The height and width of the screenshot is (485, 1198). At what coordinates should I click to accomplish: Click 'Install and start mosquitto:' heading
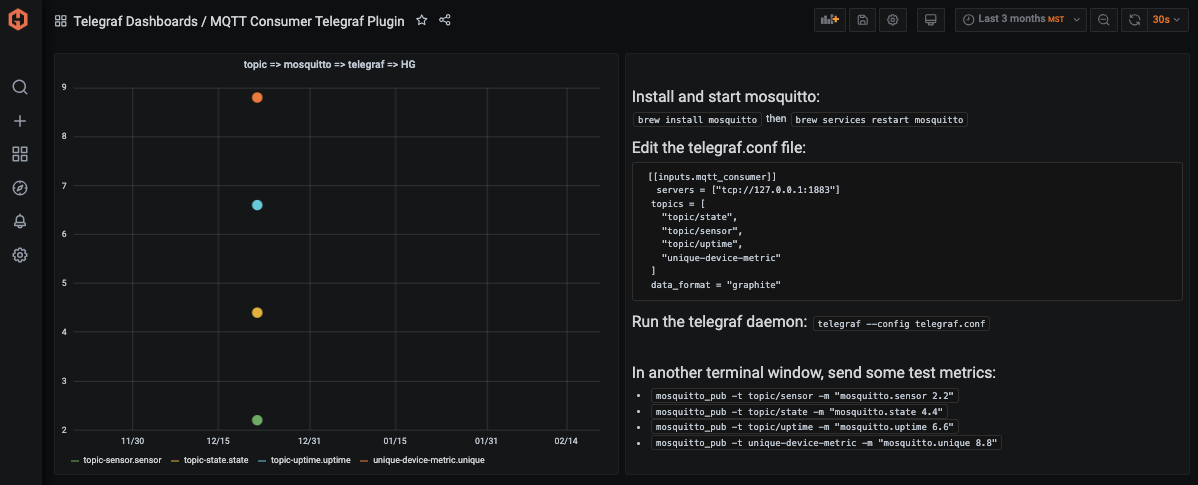(725, 98)
